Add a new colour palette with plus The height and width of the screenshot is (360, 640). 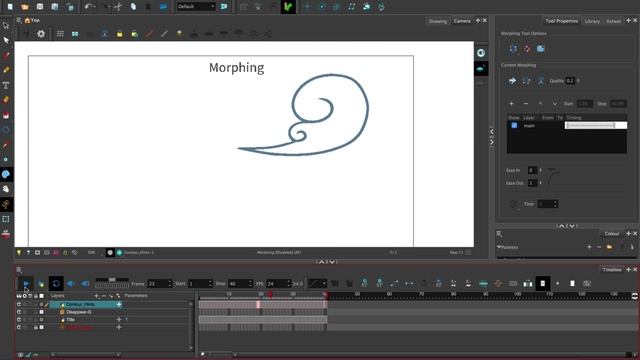pyautogui.click(x=589, y=247)
